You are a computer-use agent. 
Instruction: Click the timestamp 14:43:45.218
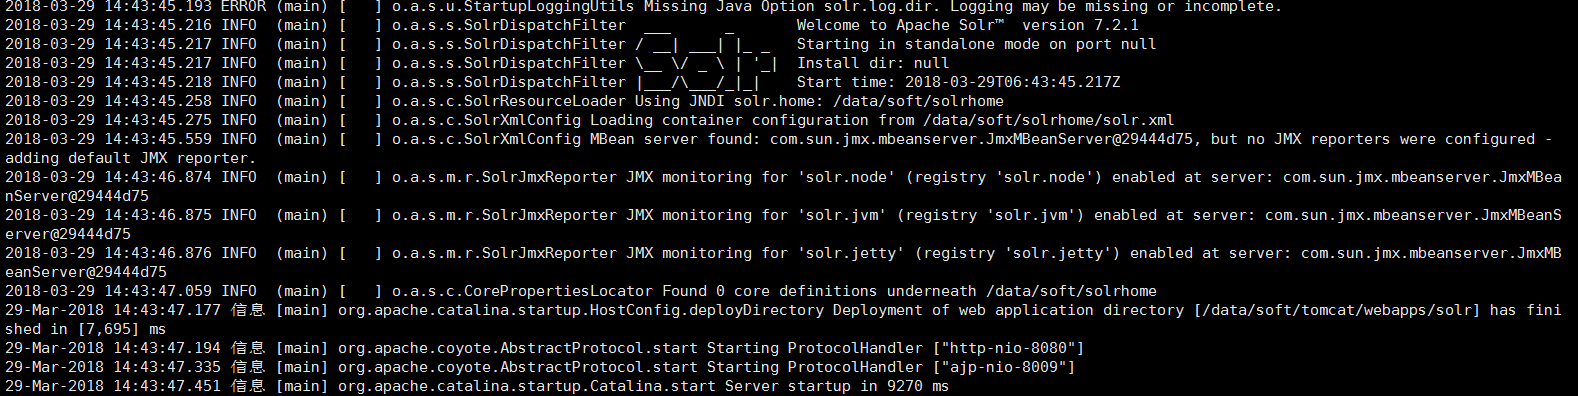pos(158,82)
